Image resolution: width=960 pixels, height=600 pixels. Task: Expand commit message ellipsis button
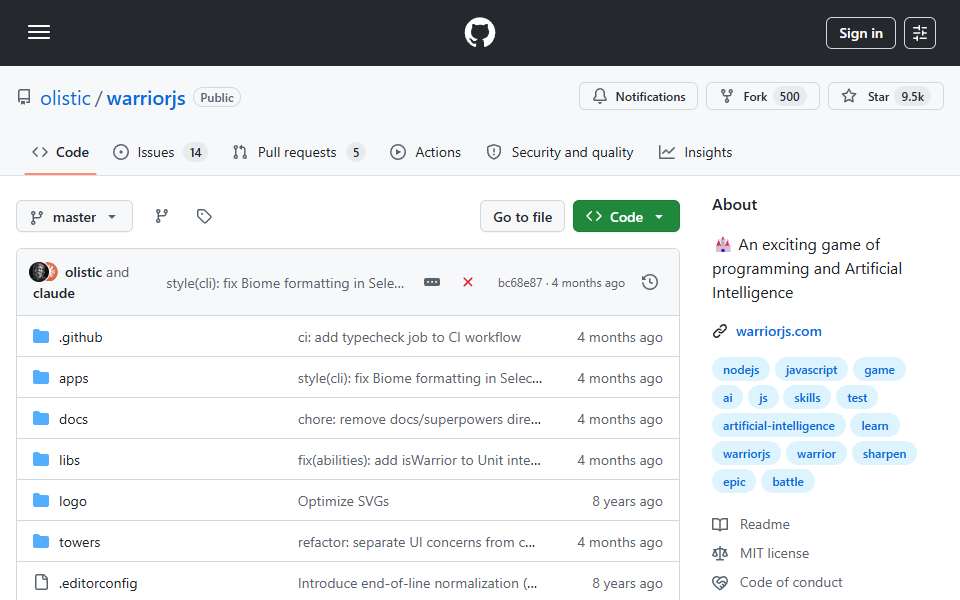click(432, 282)
